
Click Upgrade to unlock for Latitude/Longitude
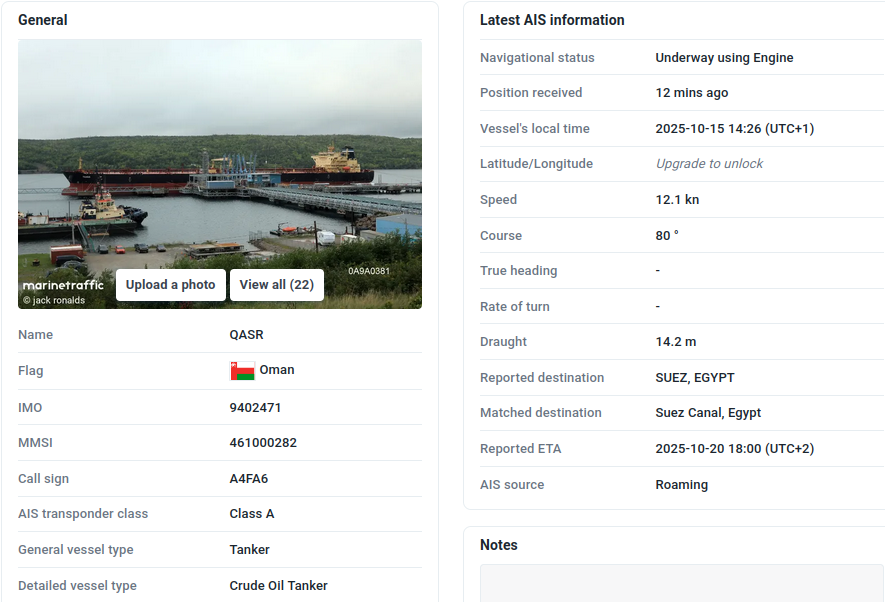(709, 164)
